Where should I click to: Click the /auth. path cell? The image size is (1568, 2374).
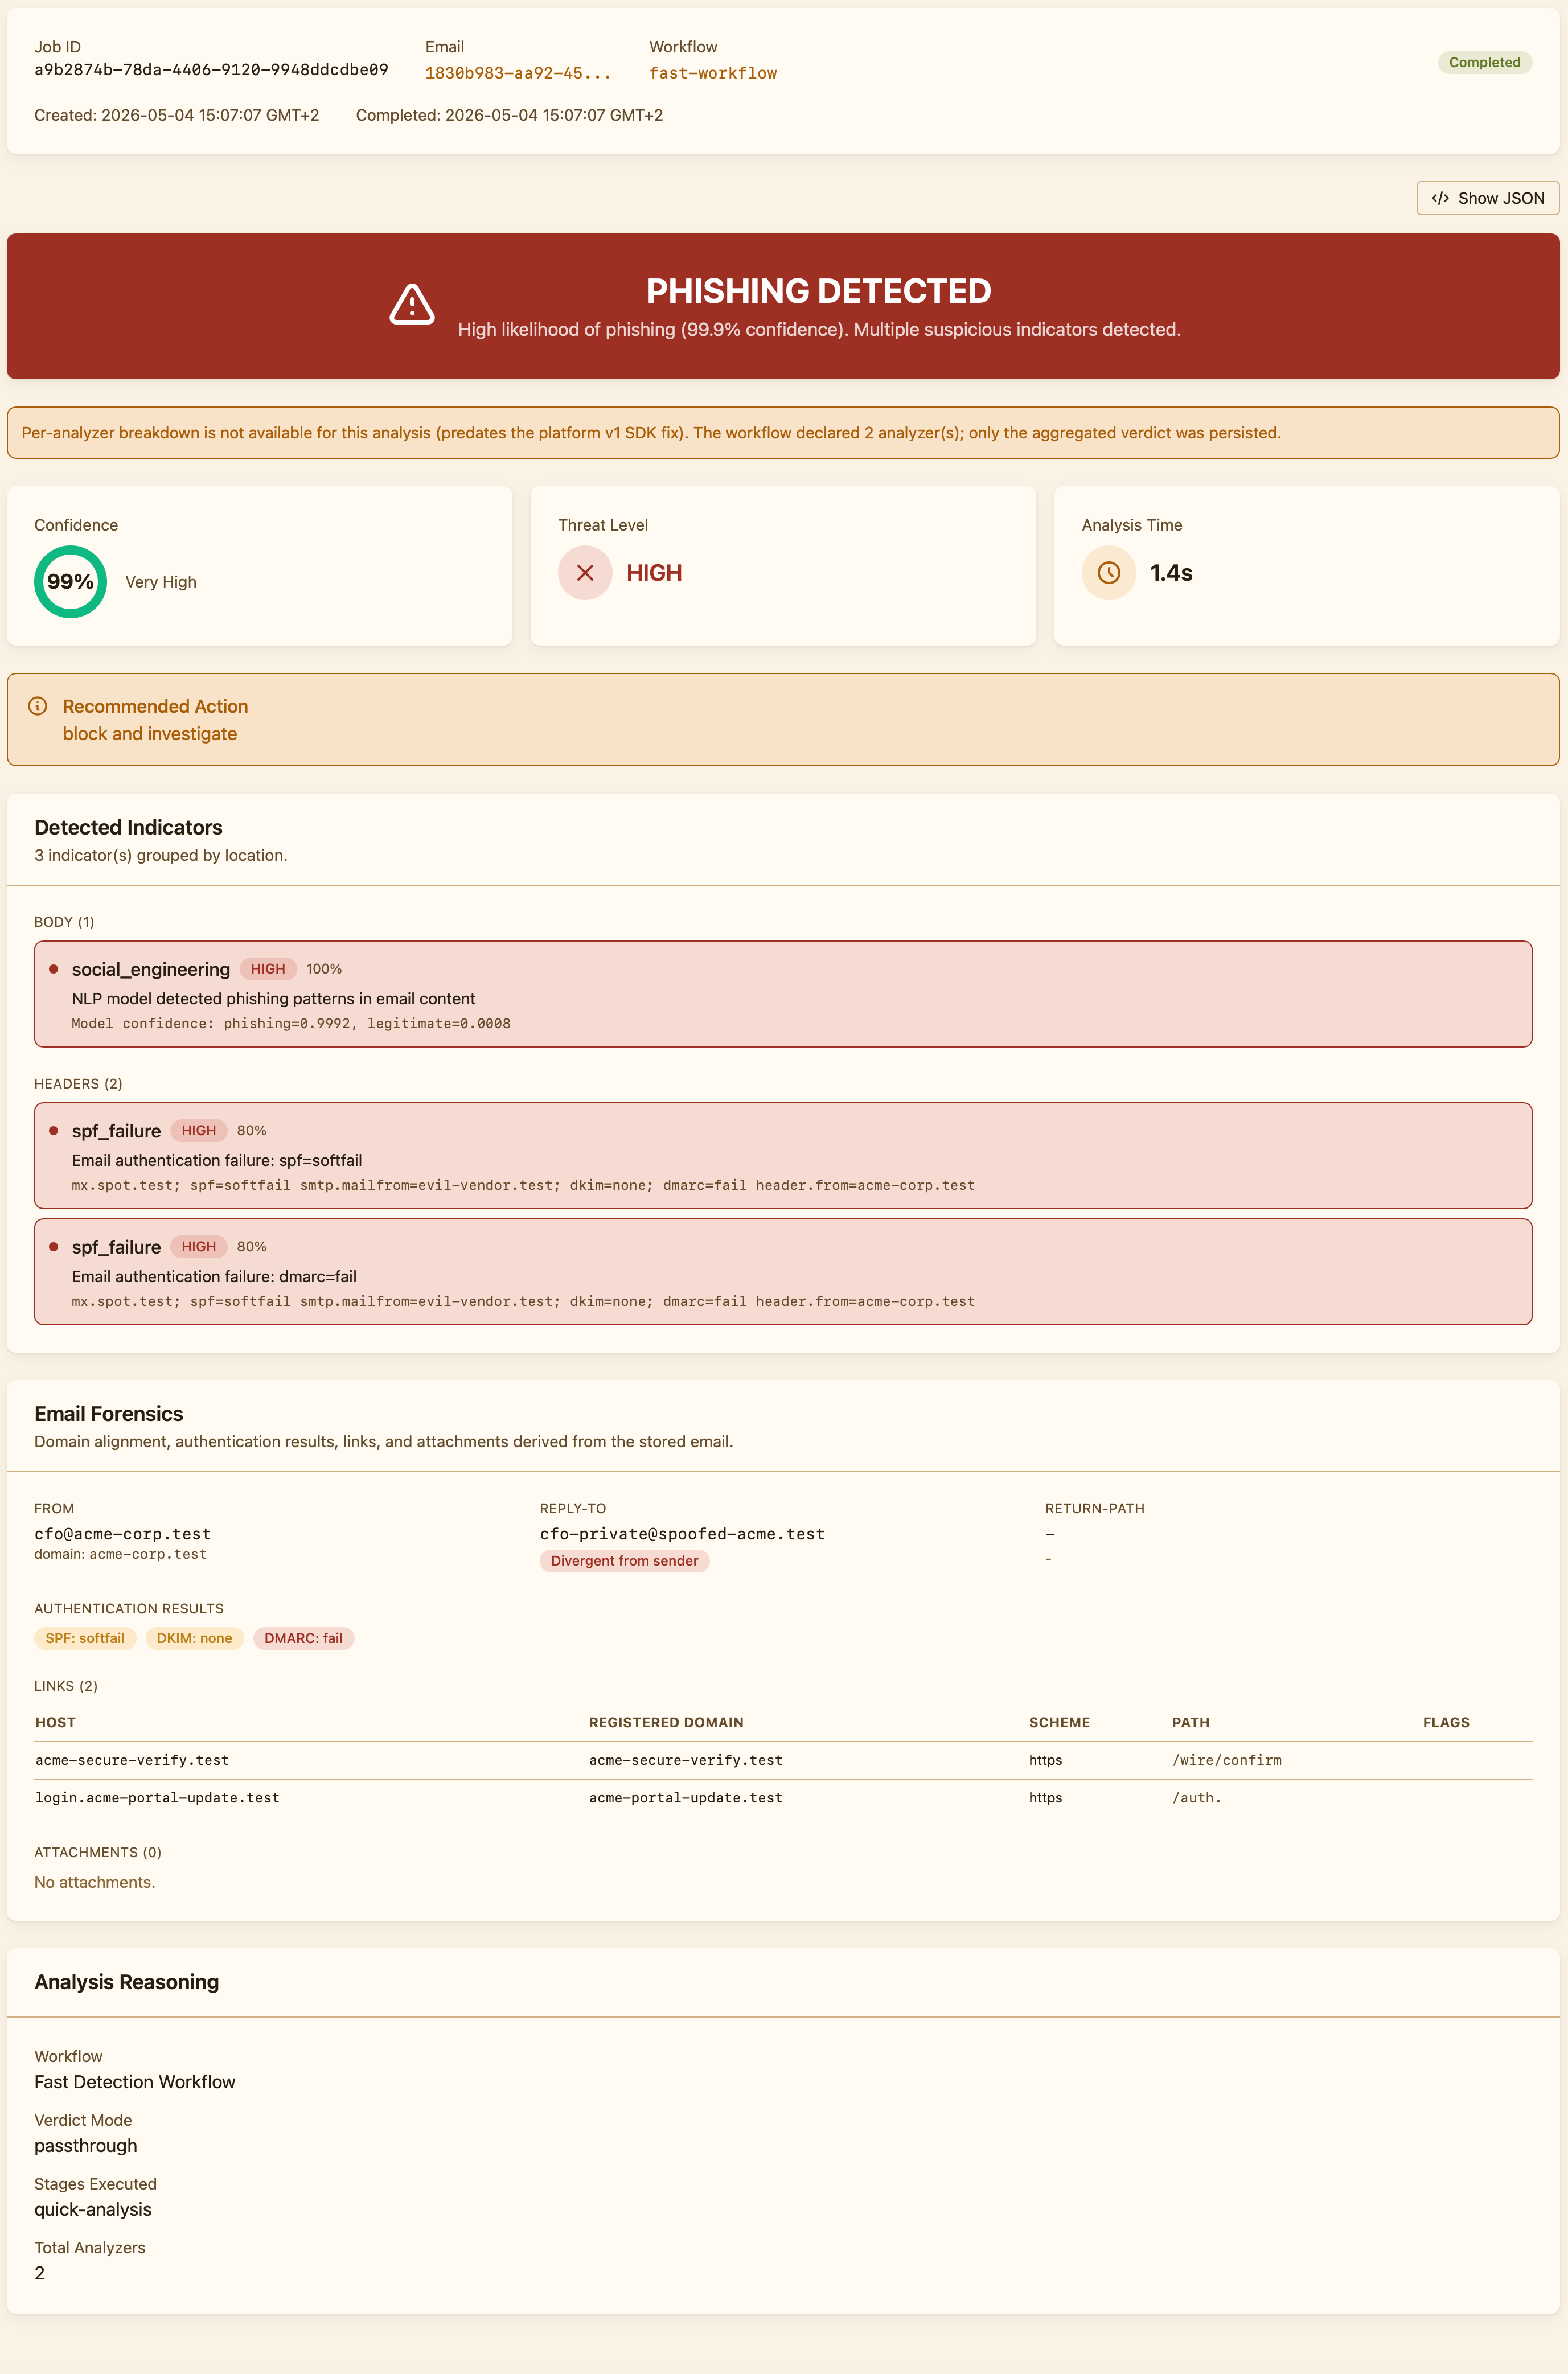[x=1197, y=1798]
